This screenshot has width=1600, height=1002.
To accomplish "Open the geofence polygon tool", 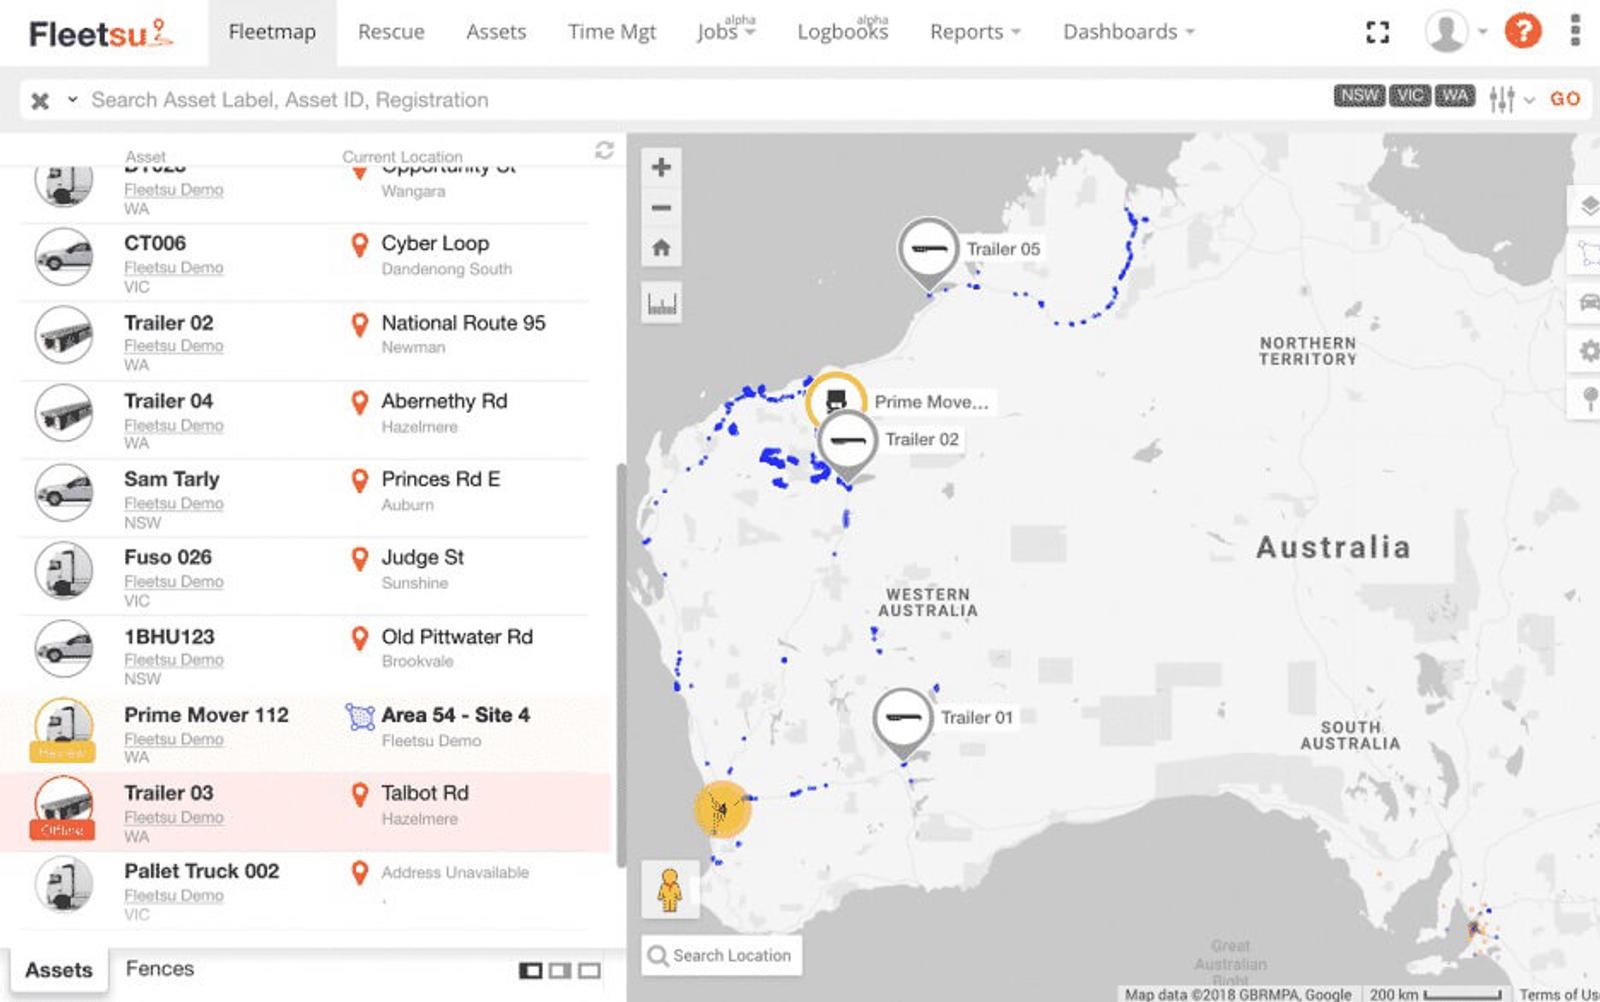I will pyautogui.click(x=1587, y=253).
